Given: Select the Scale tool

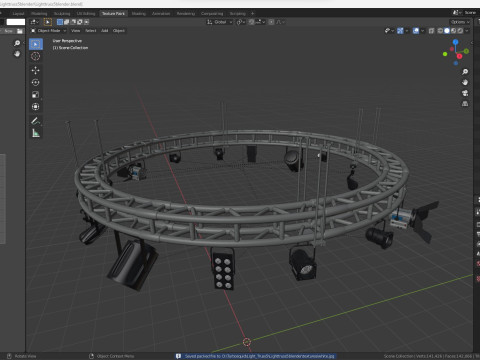Looking at the screenshot, I should pos(36,95).
